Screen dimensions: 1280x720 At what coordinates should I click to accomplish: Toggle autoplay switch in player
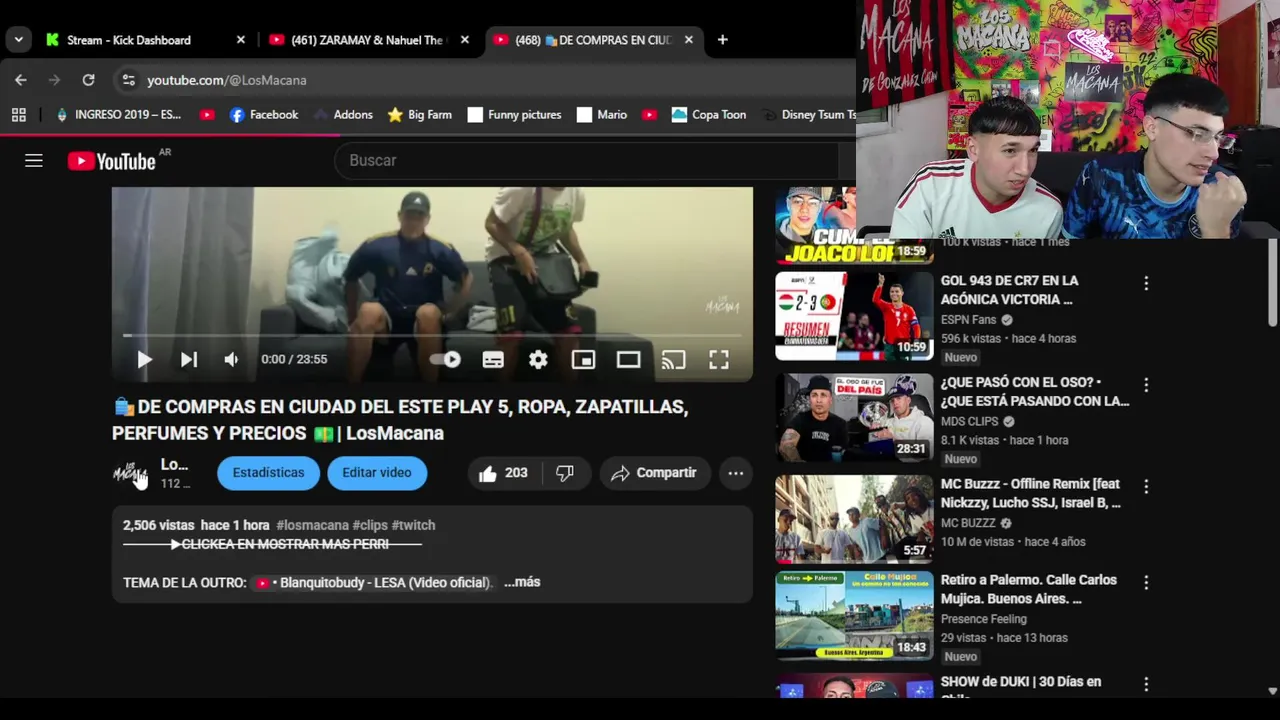click(x=445, y=360)
